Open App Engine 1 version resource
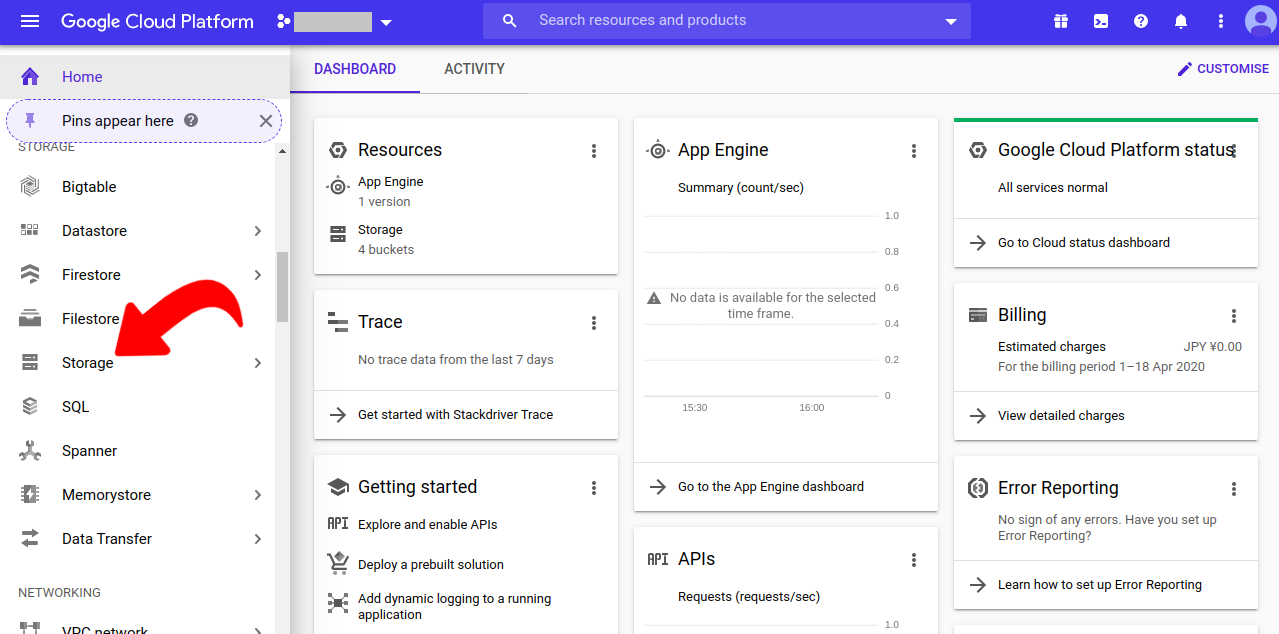Image resolution: width=1279 pixels, height=634 pixels. coord(391,192)
